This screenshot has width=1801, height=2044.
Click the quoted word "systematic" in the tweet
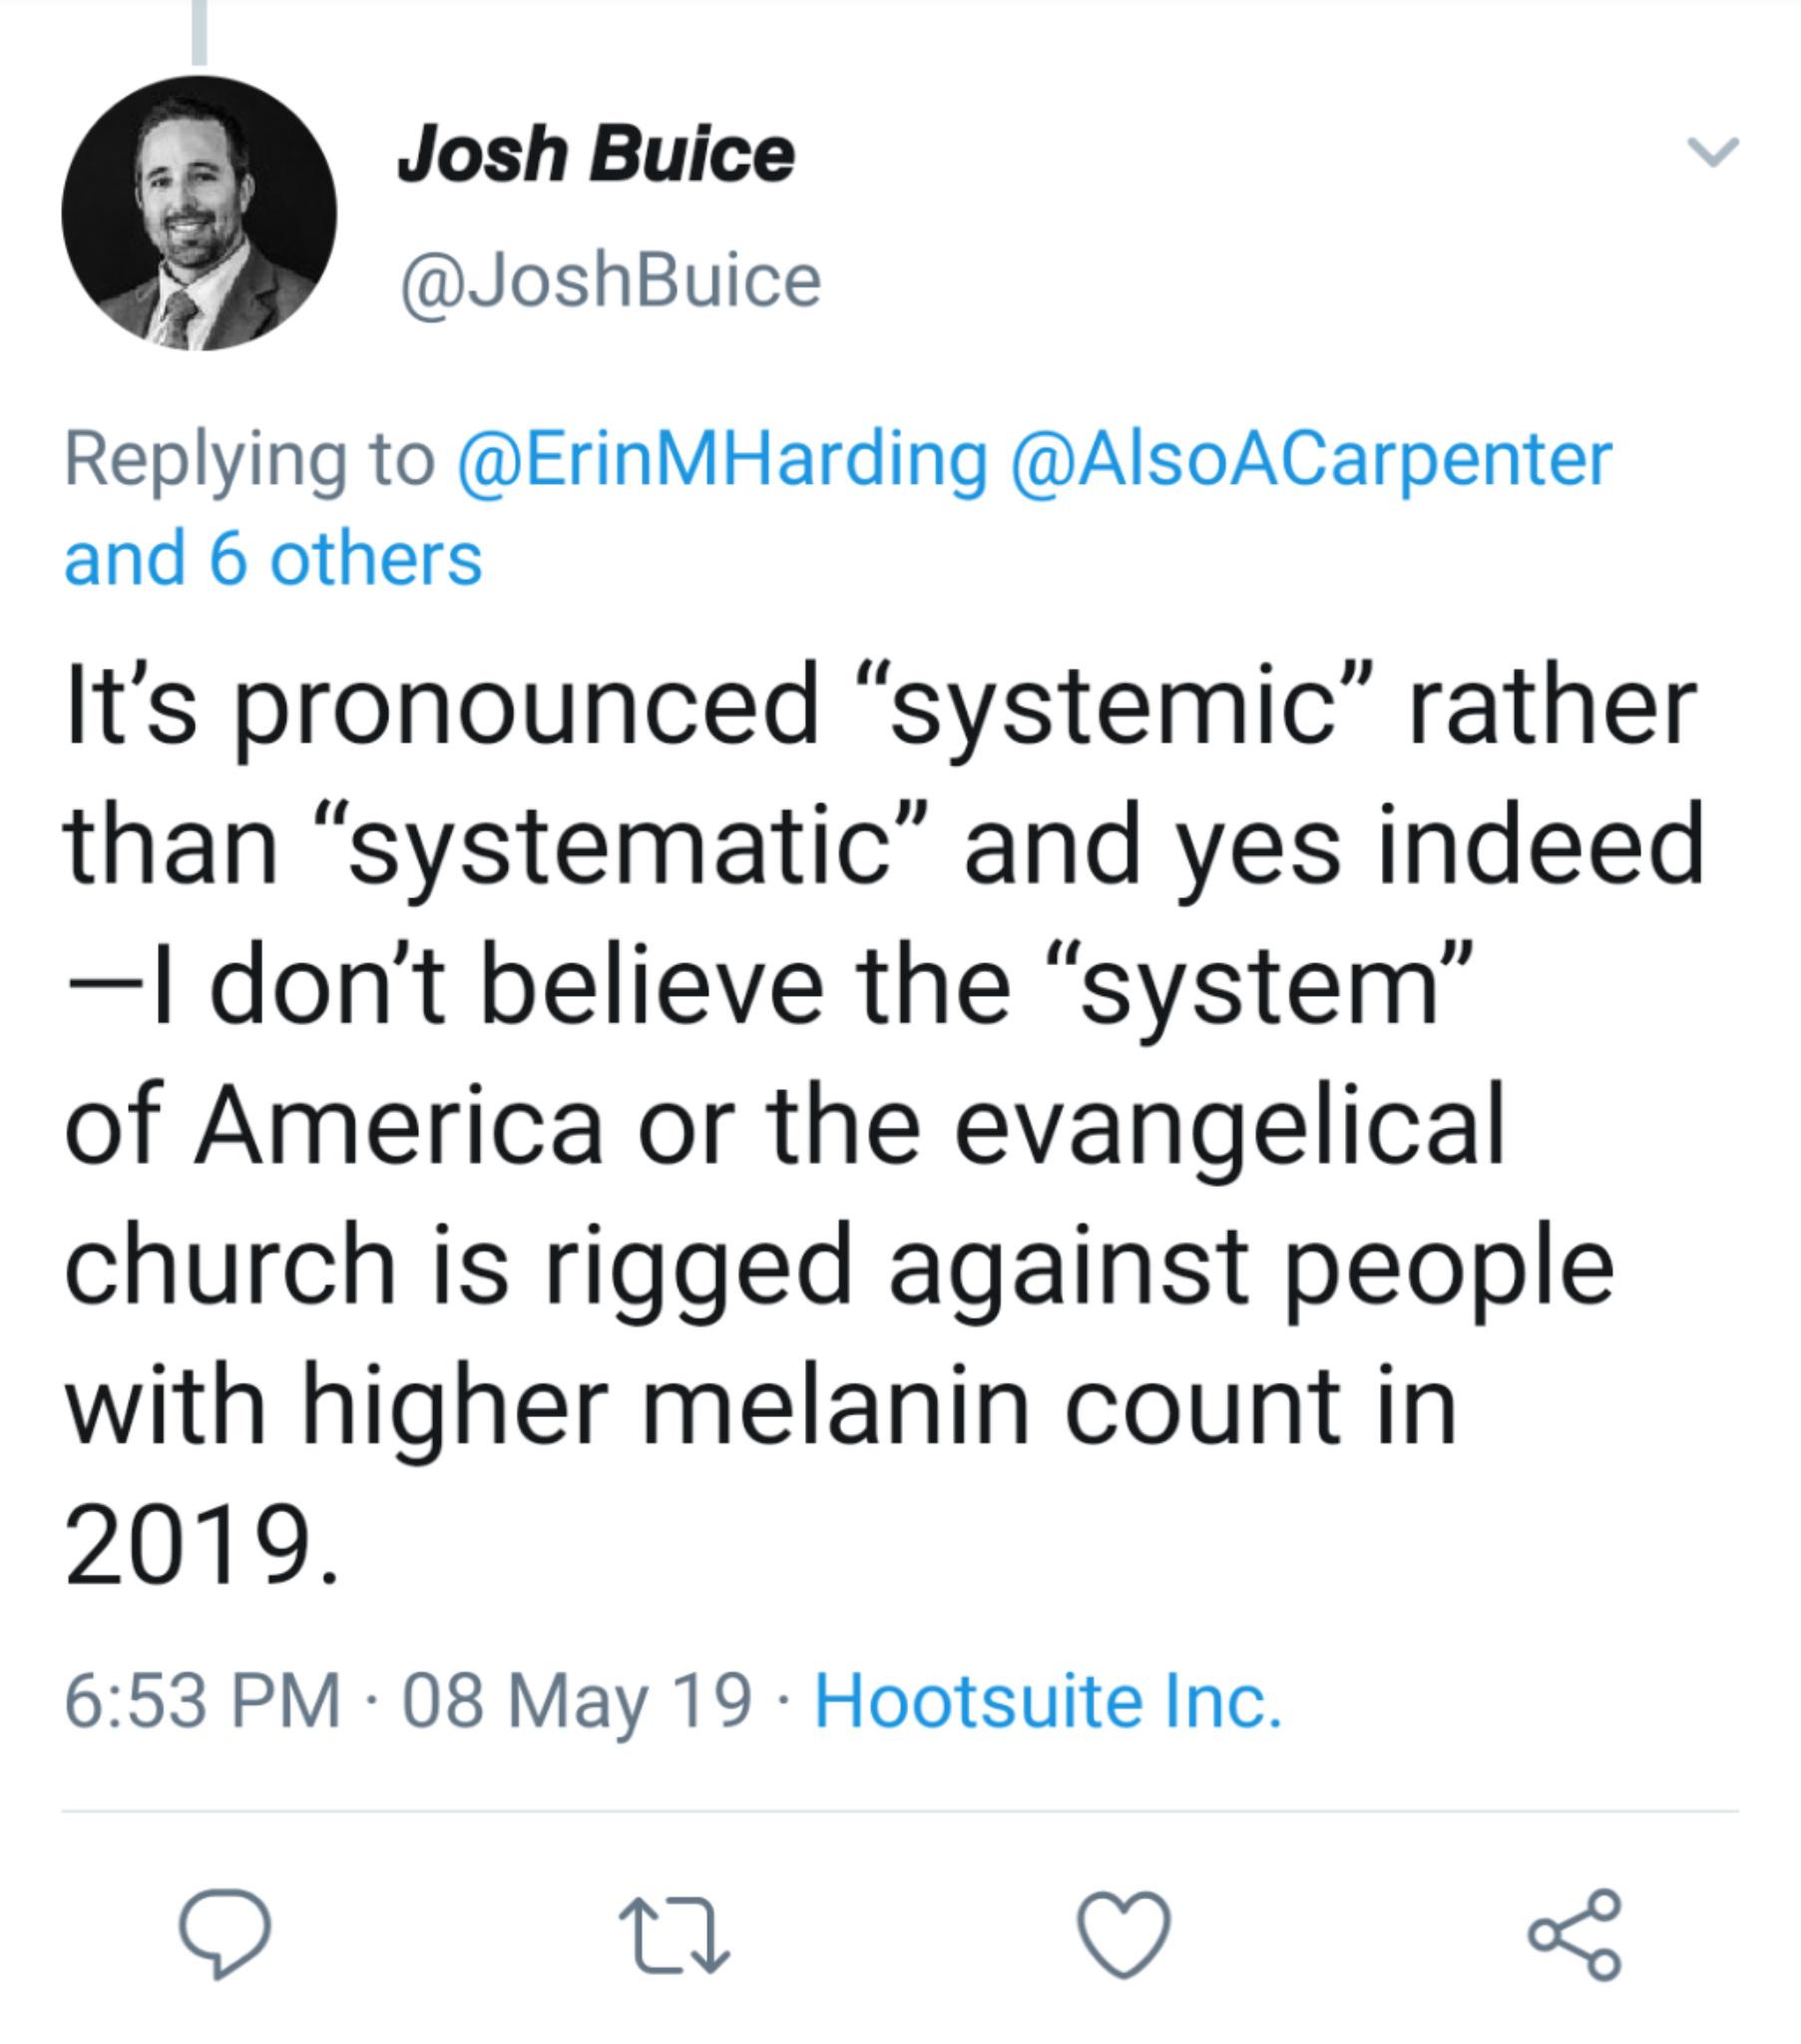[x=621, y=848]
